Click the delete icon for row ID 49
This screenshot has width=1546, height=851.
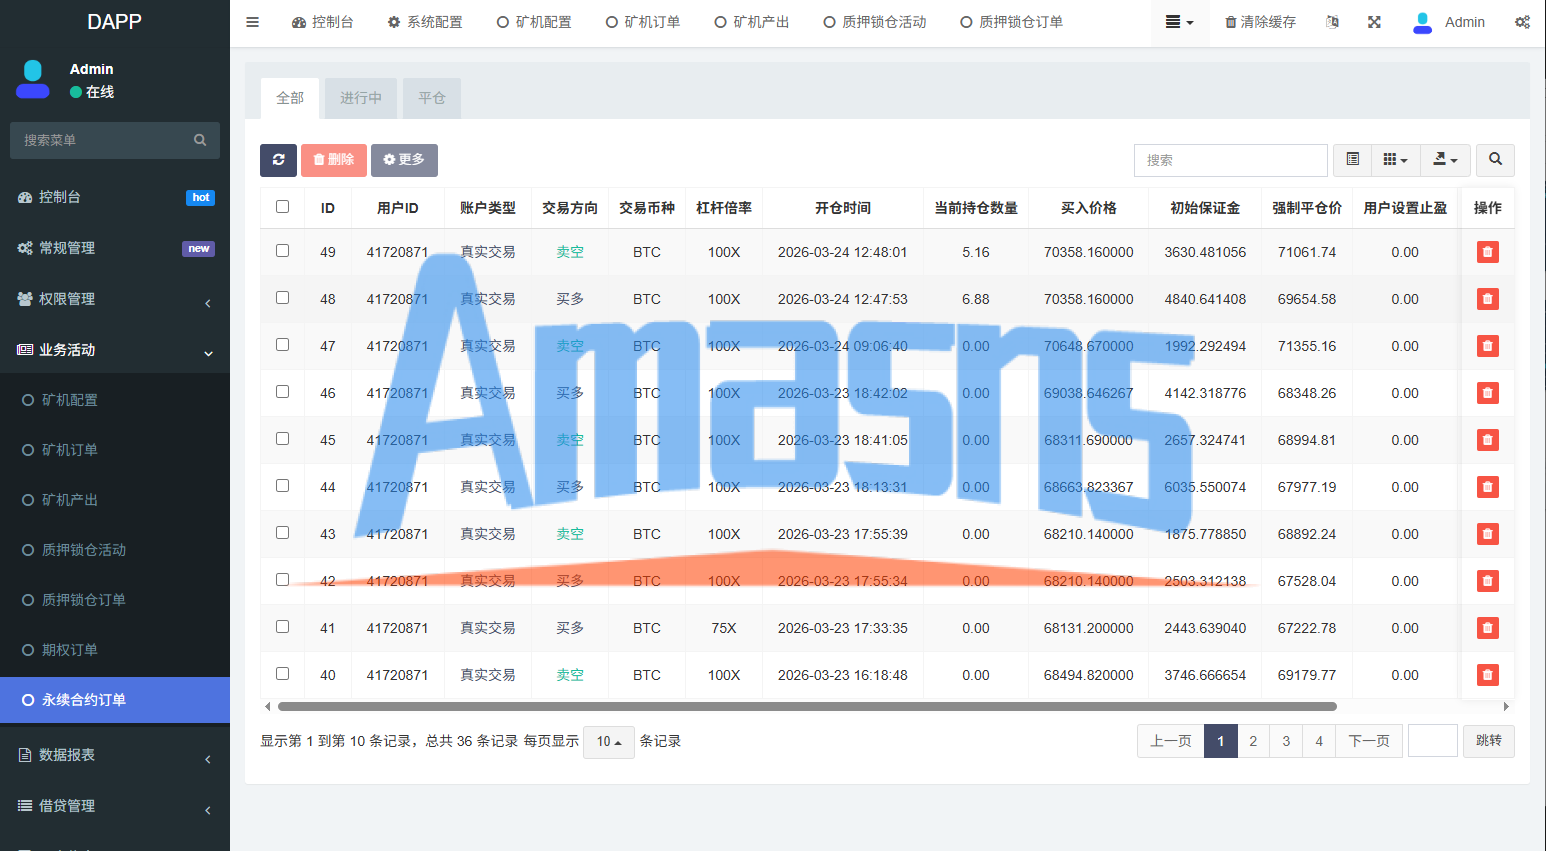[x=1487, y=252]
